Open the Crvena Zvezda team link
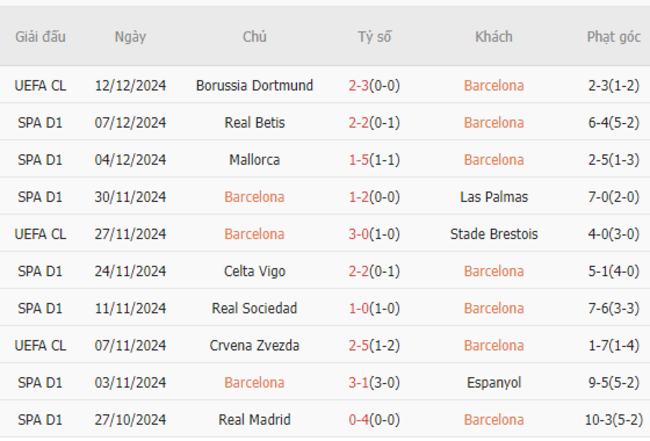This screenshot has height=441, width=650. [255, 345]
